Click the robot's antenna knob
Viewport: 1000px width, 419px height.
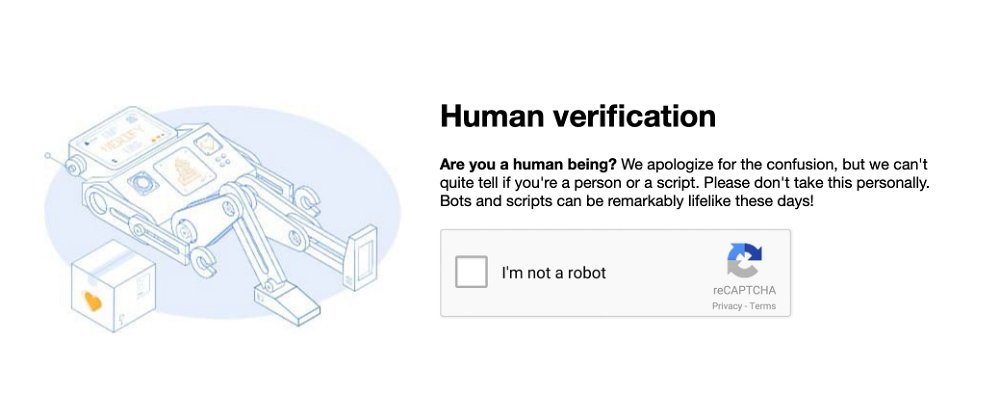pyautogui.click(x=47, y=155)
